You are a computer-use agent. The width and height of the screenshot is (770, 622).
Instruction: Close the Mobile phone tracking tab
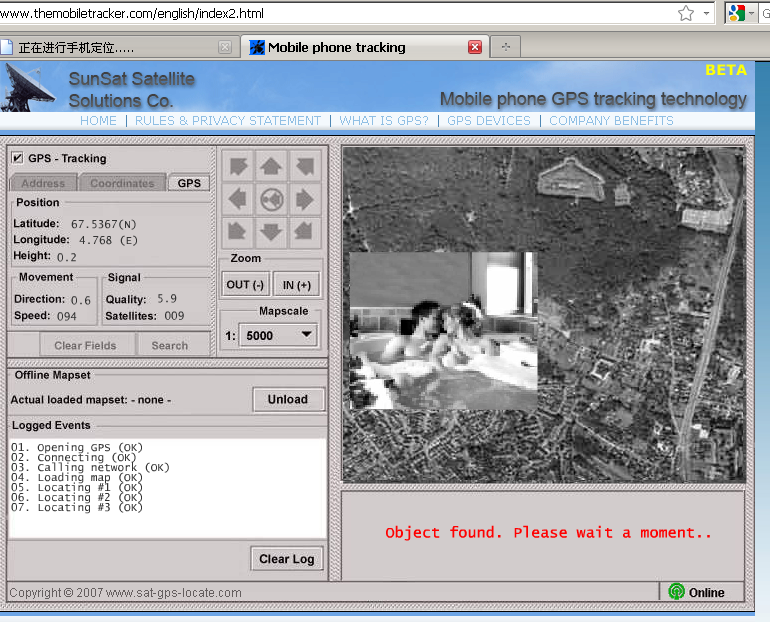475,47
